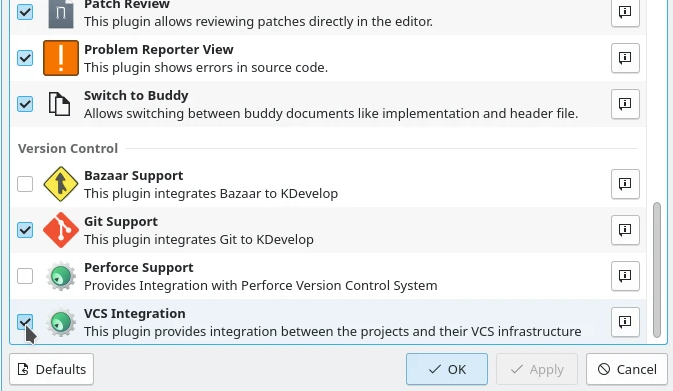Screen dimensions: 673x391
Task: Restore settings with the Defaults button
Action: pyautogui.click(x=52, y=369)
